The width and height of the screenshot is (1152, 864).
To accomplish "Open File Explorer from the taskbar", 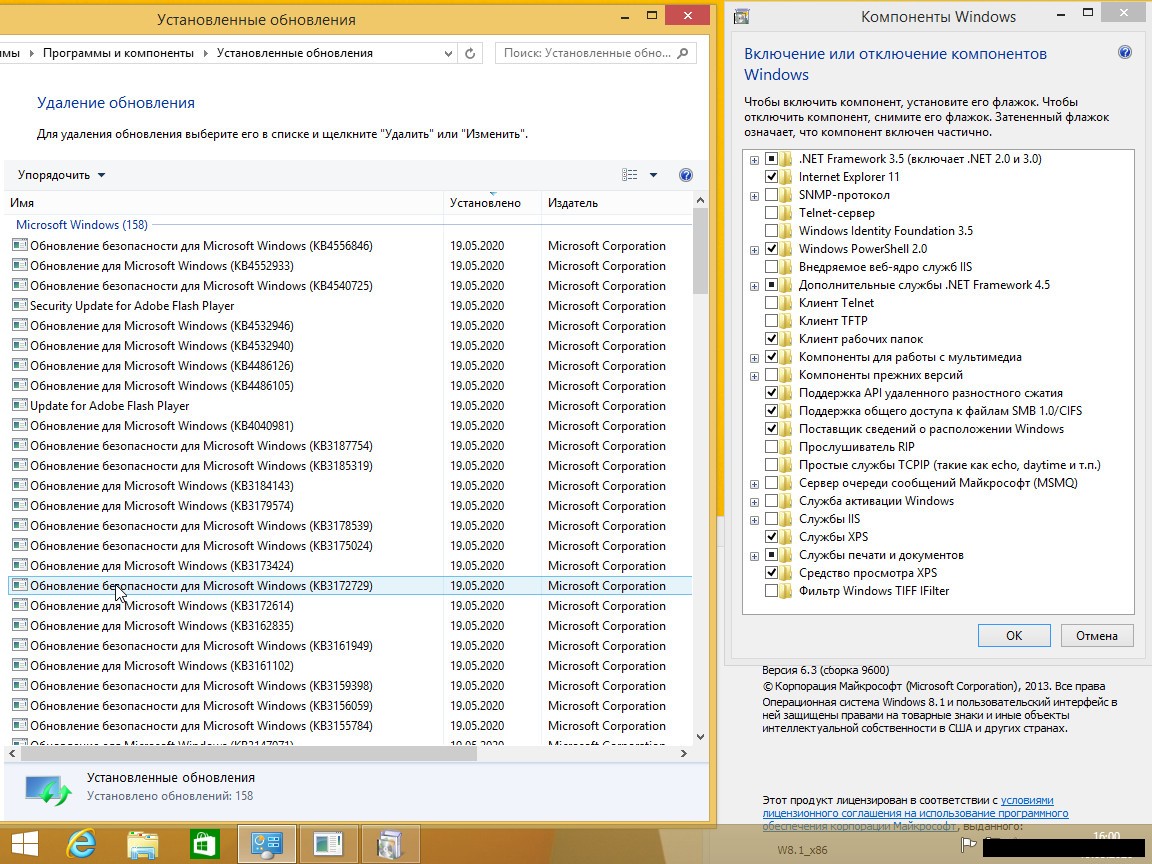I will [143, 845].
